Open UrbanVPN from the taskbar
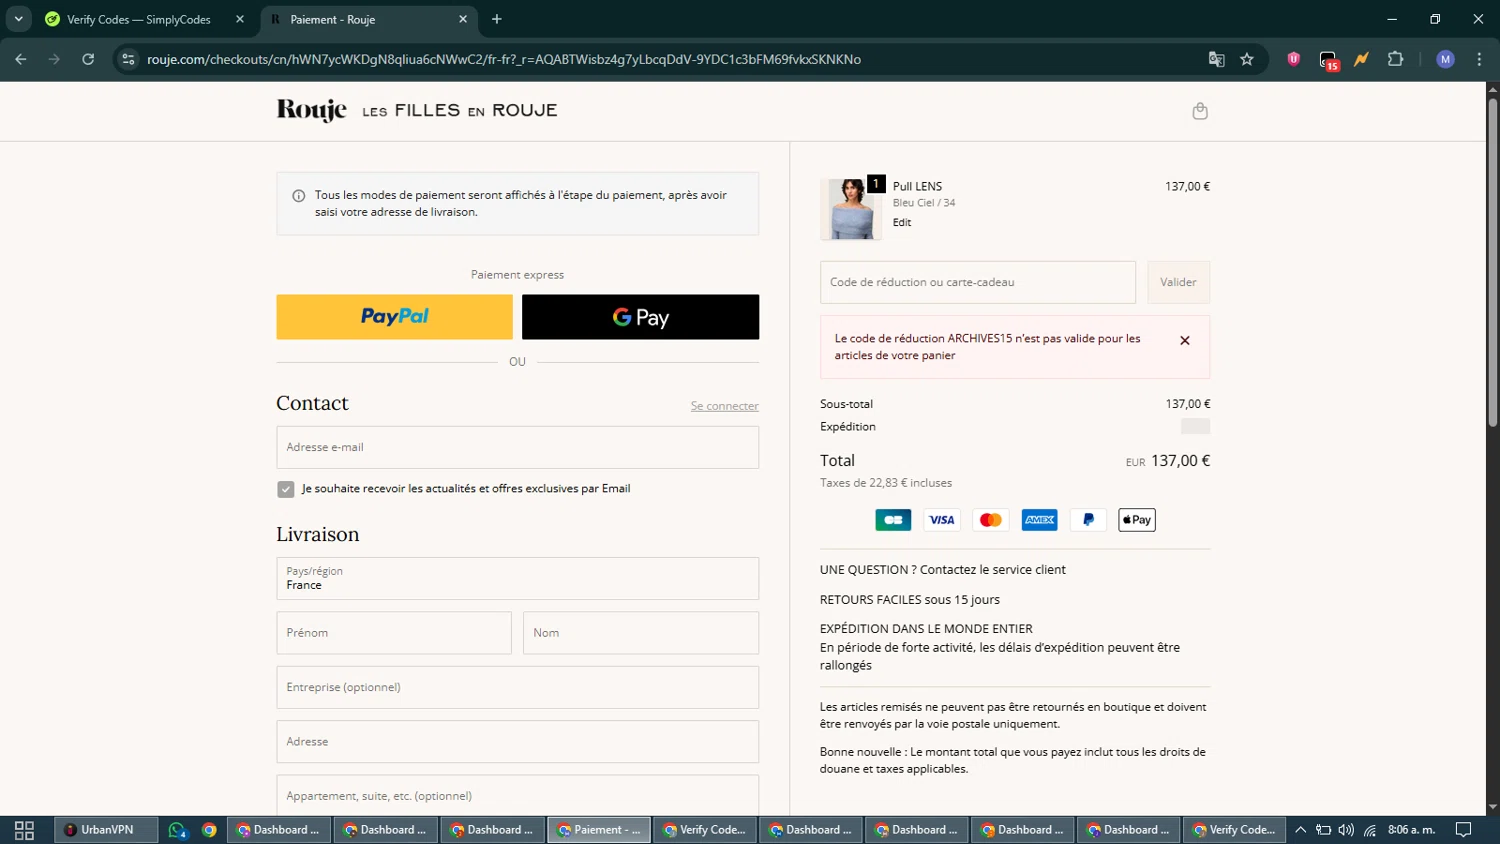This screenshot has width=1500, height=844. (106, 830)
